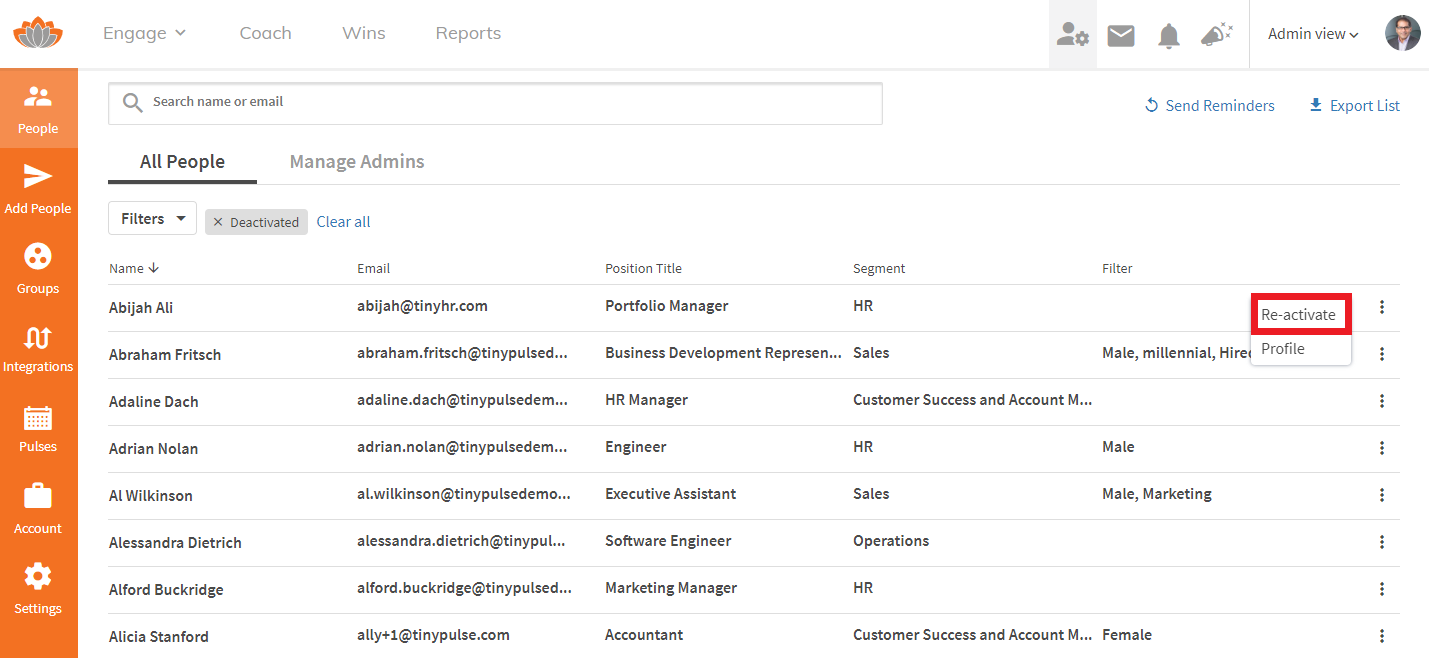This screenshot has height=658, width=1429.
Task: Click Operations segment cell
Action: (x=891, y=541)
